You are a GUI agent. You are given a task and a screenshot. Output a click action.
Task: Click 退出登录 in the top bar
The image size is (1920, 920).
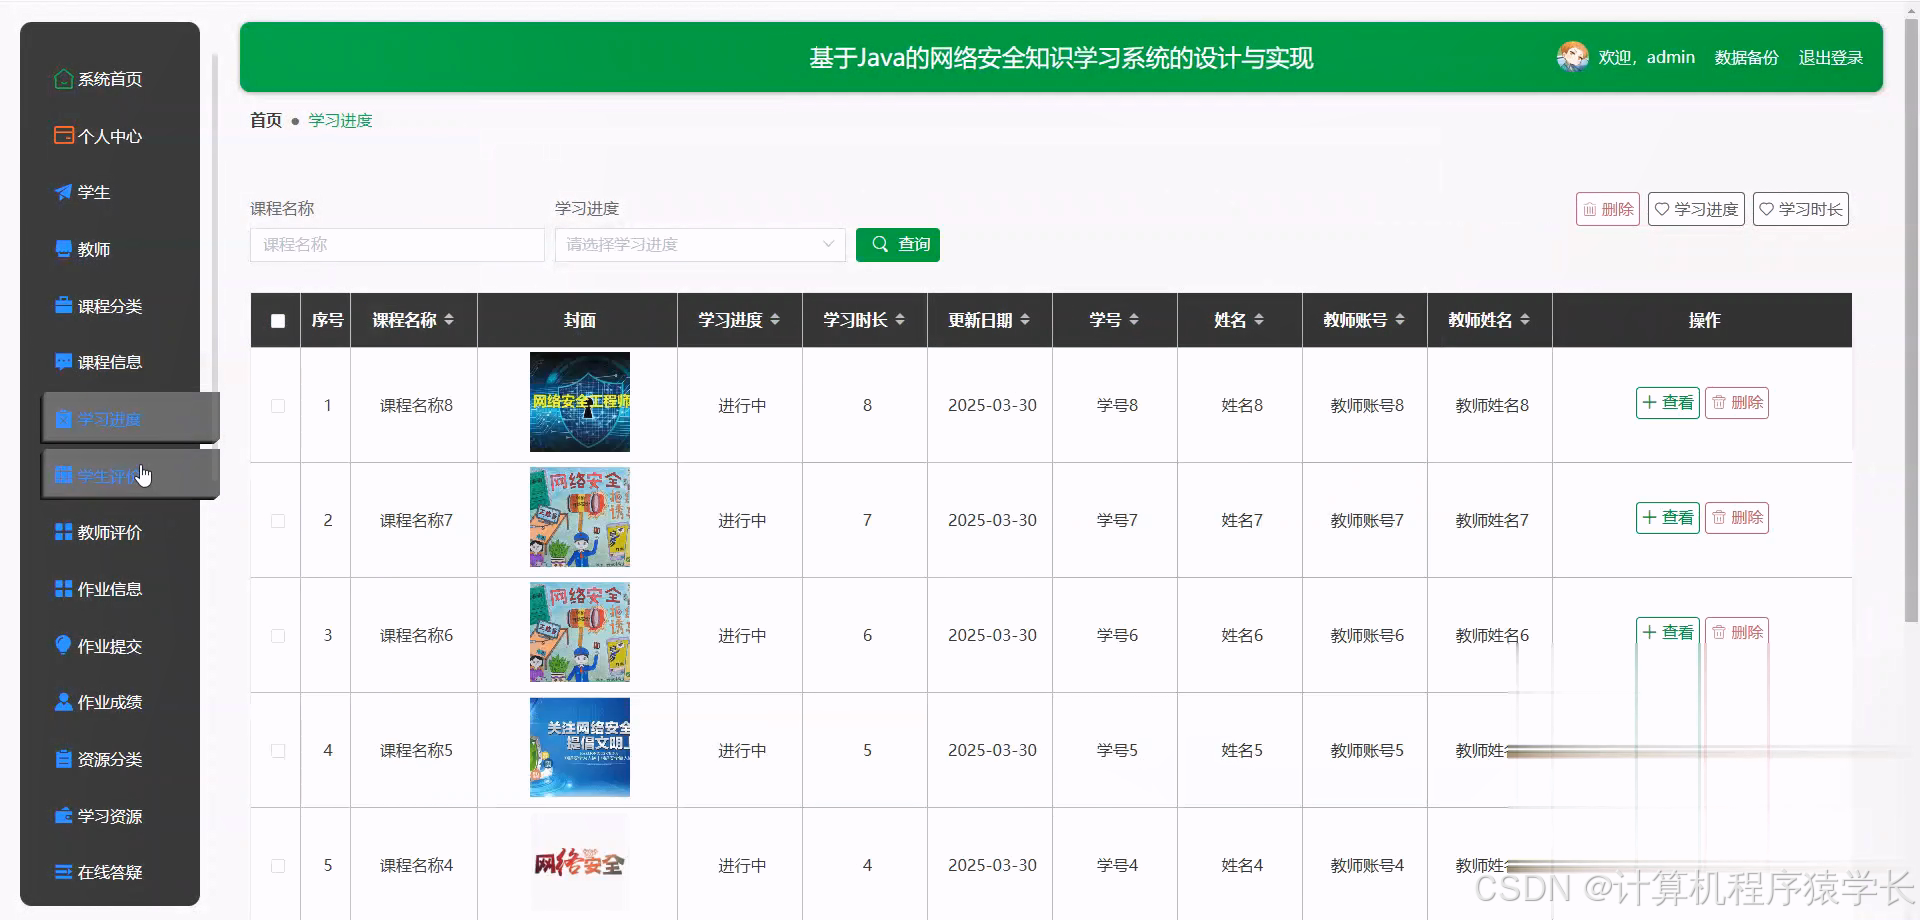point(1831,57)
